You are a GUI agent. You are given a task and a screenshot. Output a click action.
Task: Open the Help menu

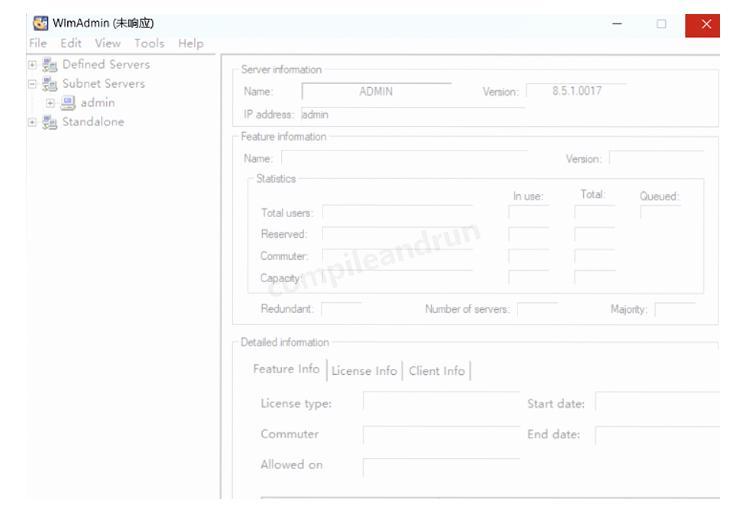click(191, 43)
